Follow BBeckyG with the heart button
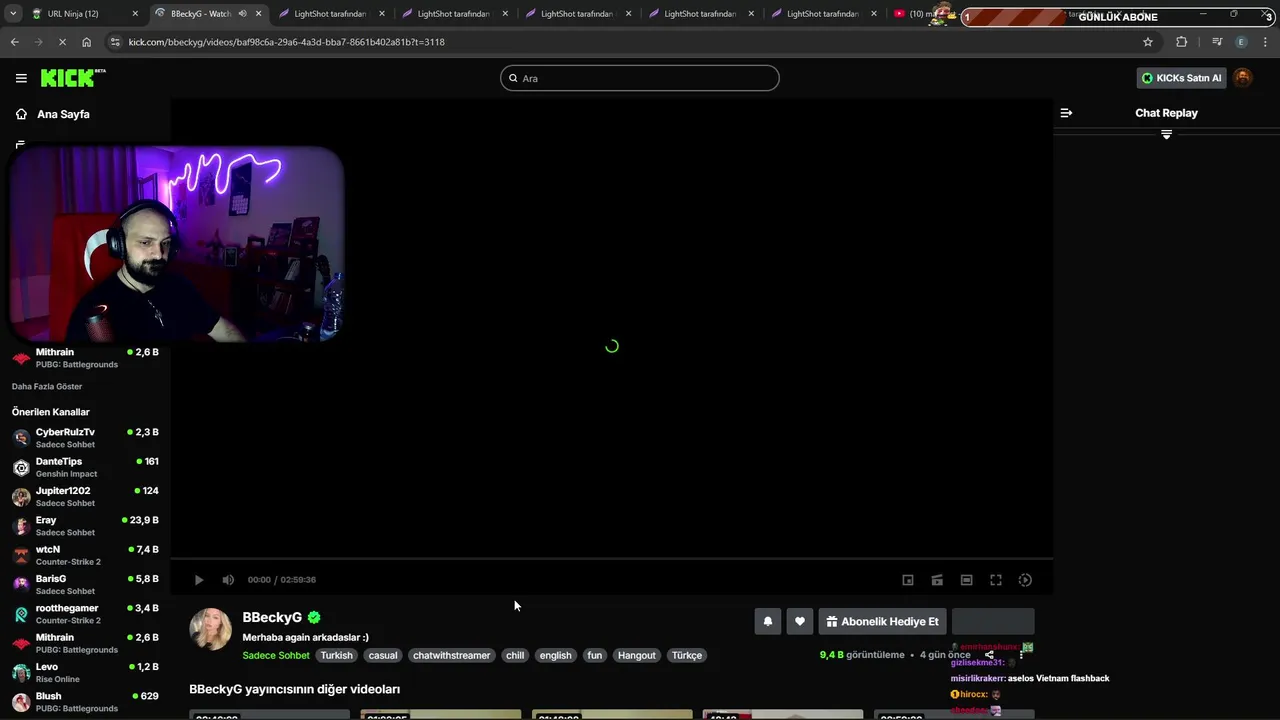The image size is (1280, 720). [800, 621]
